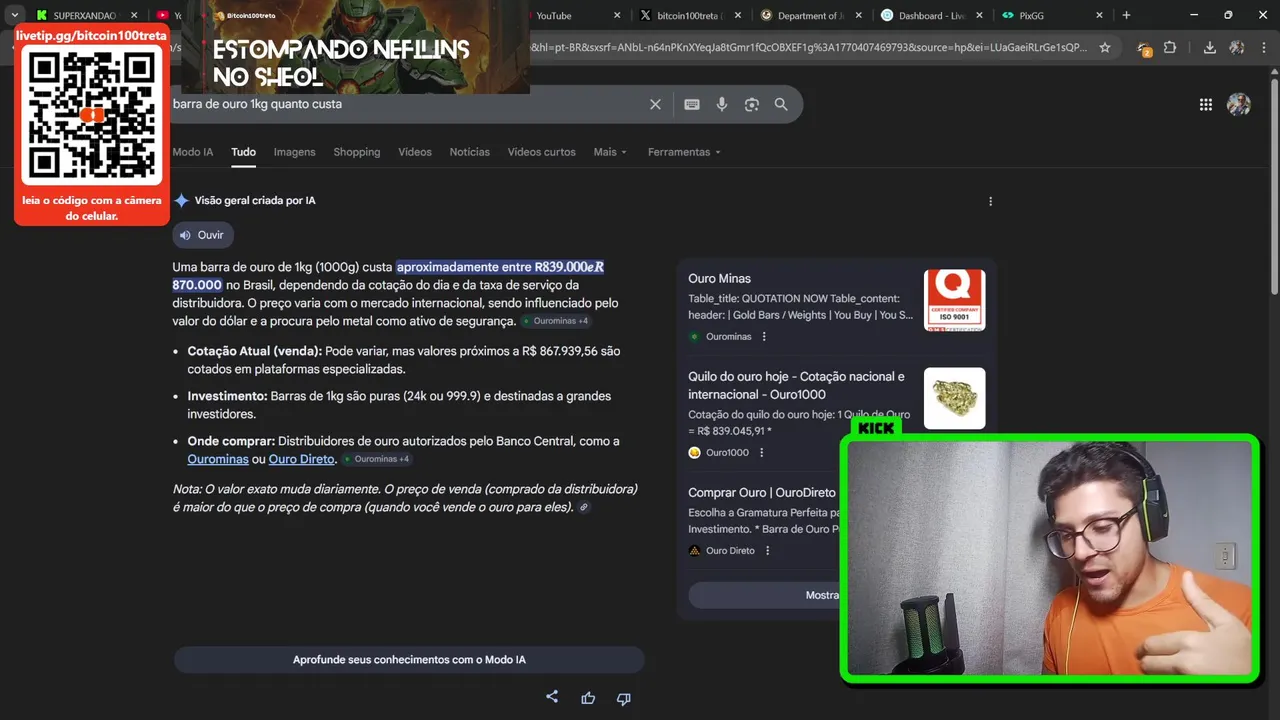Open Quilo do ouro hoje result title
Image resolution: width=1280 pixels, height=720 pixels.
click(796, 385)
